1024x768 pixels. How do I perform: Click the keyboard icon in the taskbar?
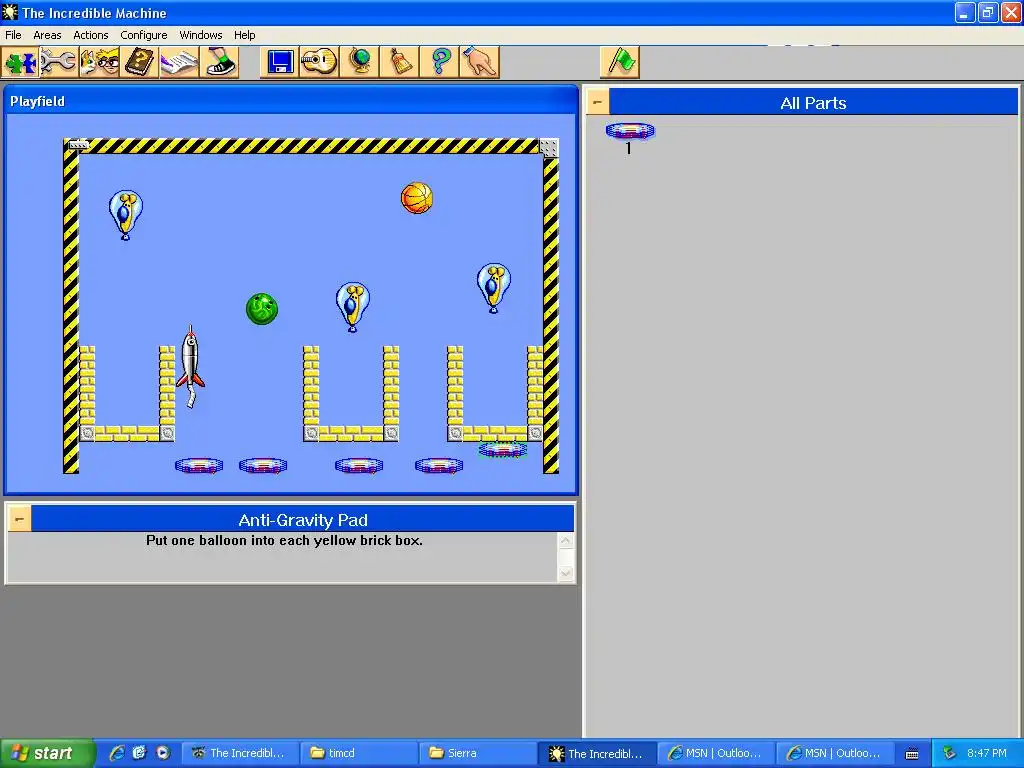(912, 754)
